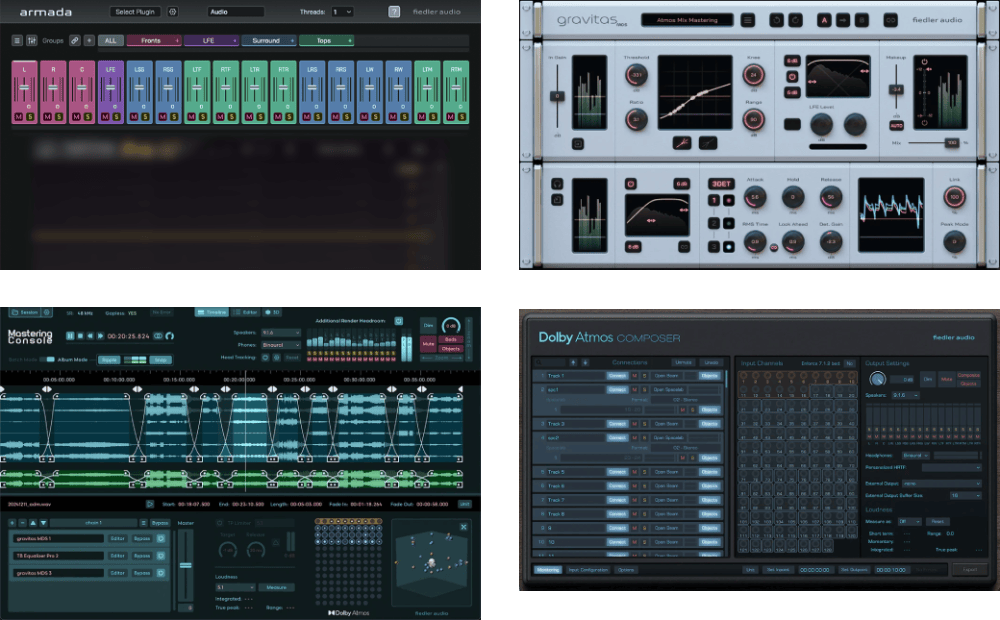
Task: Click Connect on Track 1
Action: [x=617, y=376]
